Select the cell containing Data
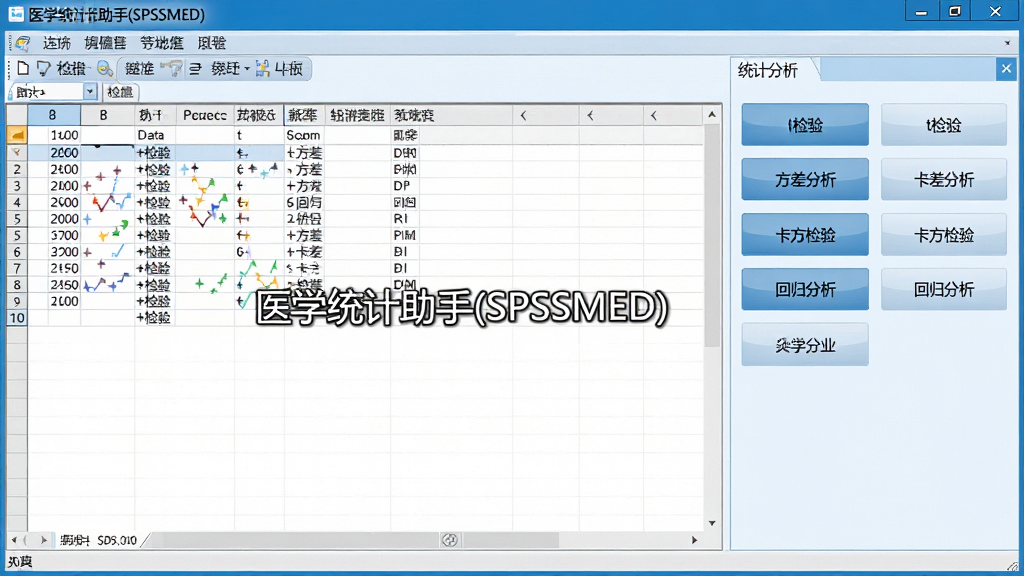 pos(155,135)
